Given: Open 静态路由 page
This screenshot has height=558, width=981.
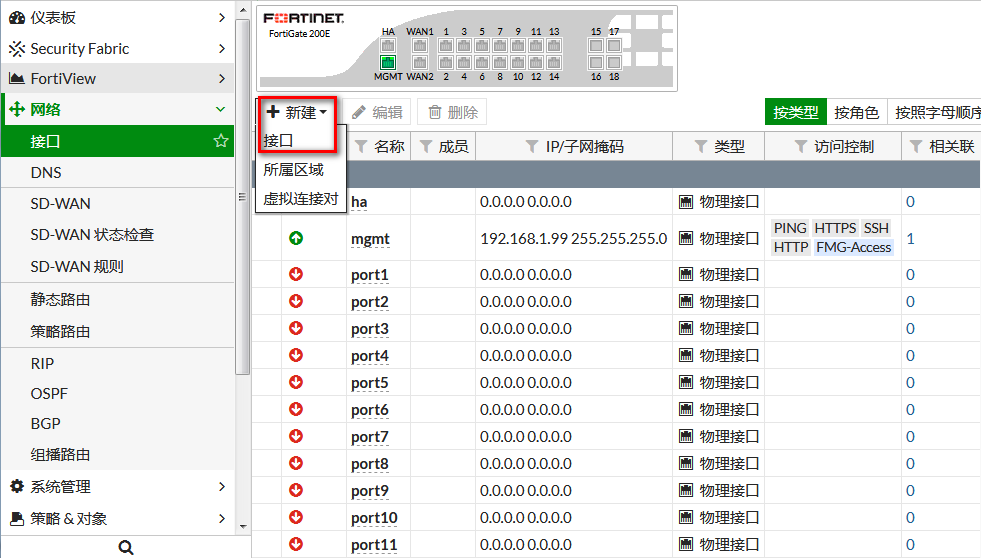Looking at the screenshot, I should 60,300.
